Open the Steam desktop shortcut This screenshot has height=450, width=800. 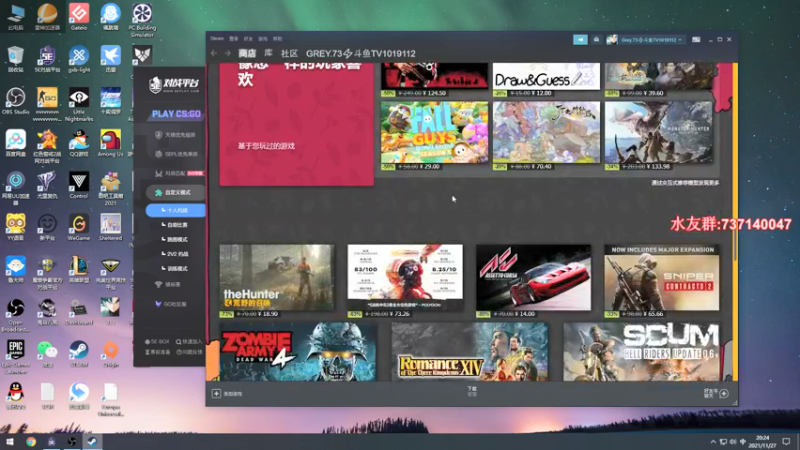(79, 354)
